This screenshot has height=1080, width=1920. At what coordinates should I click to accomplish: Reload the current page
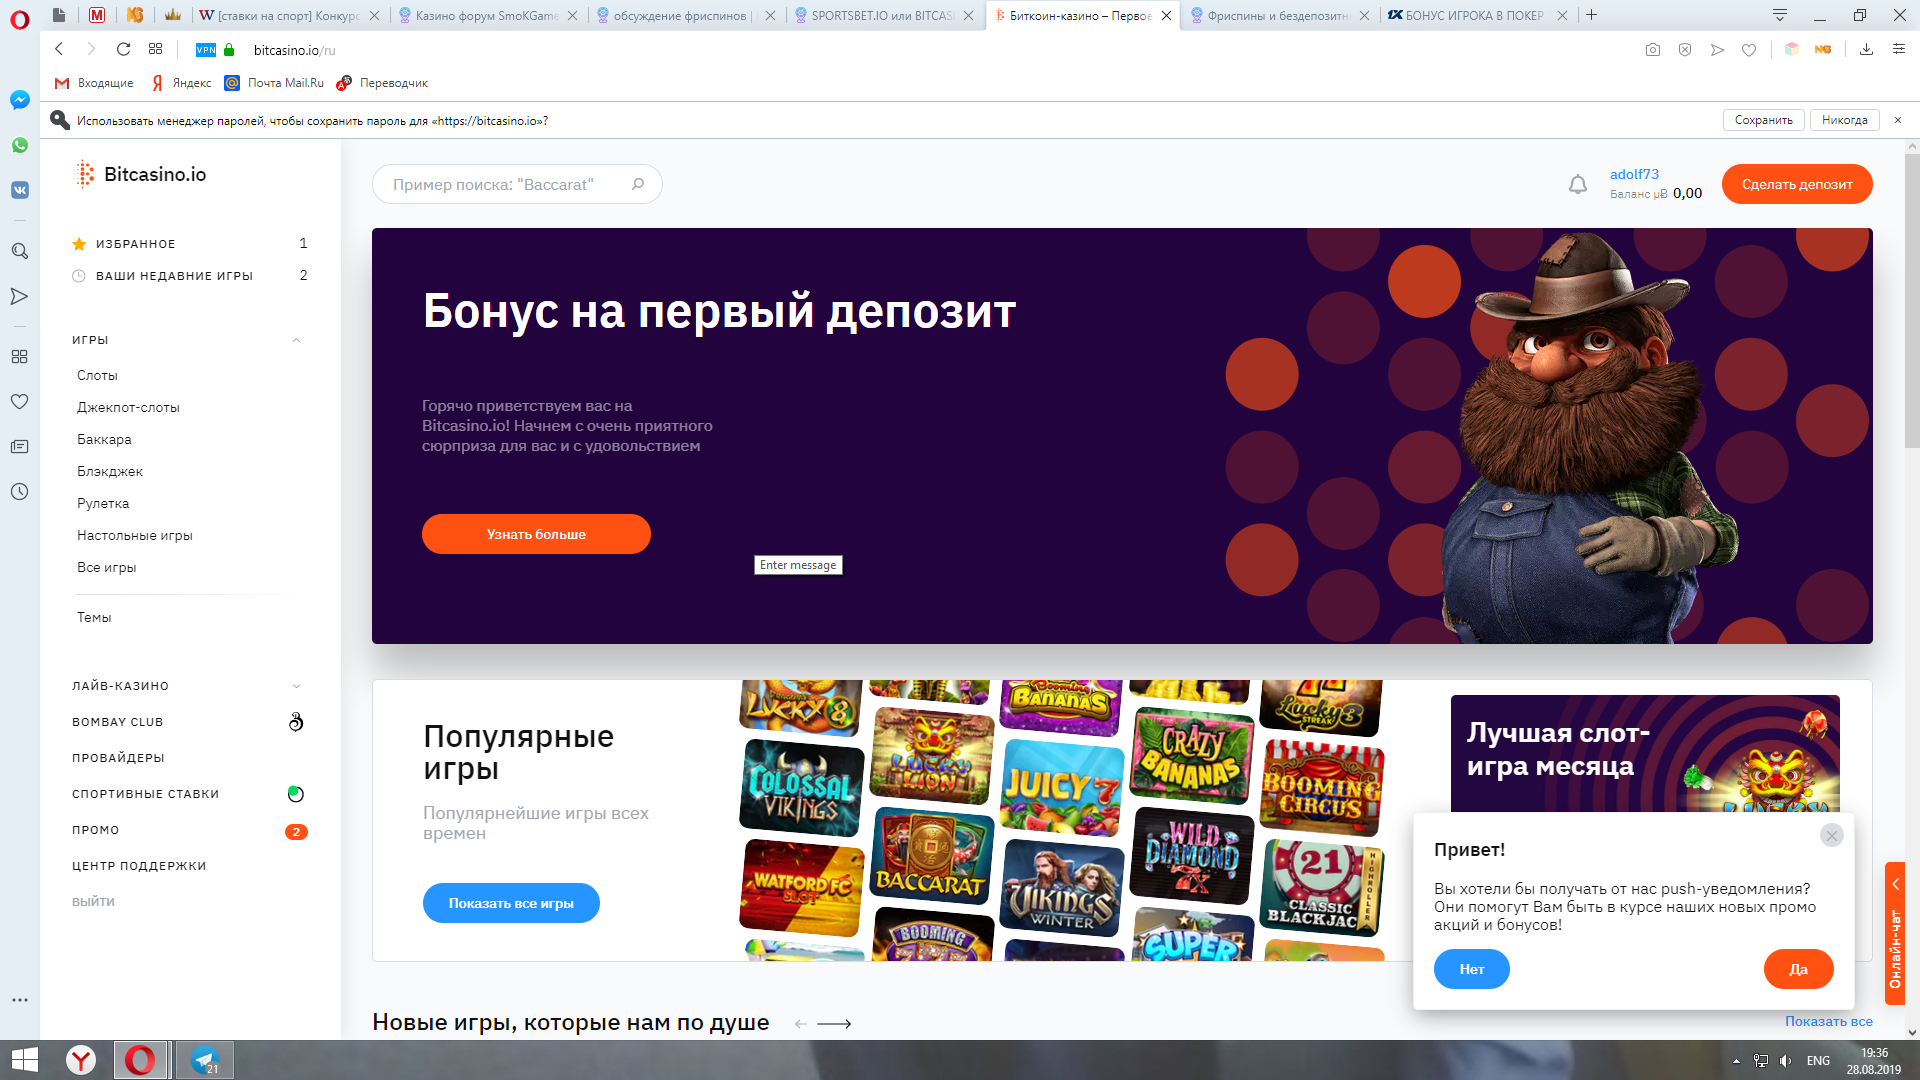(123, 49)
